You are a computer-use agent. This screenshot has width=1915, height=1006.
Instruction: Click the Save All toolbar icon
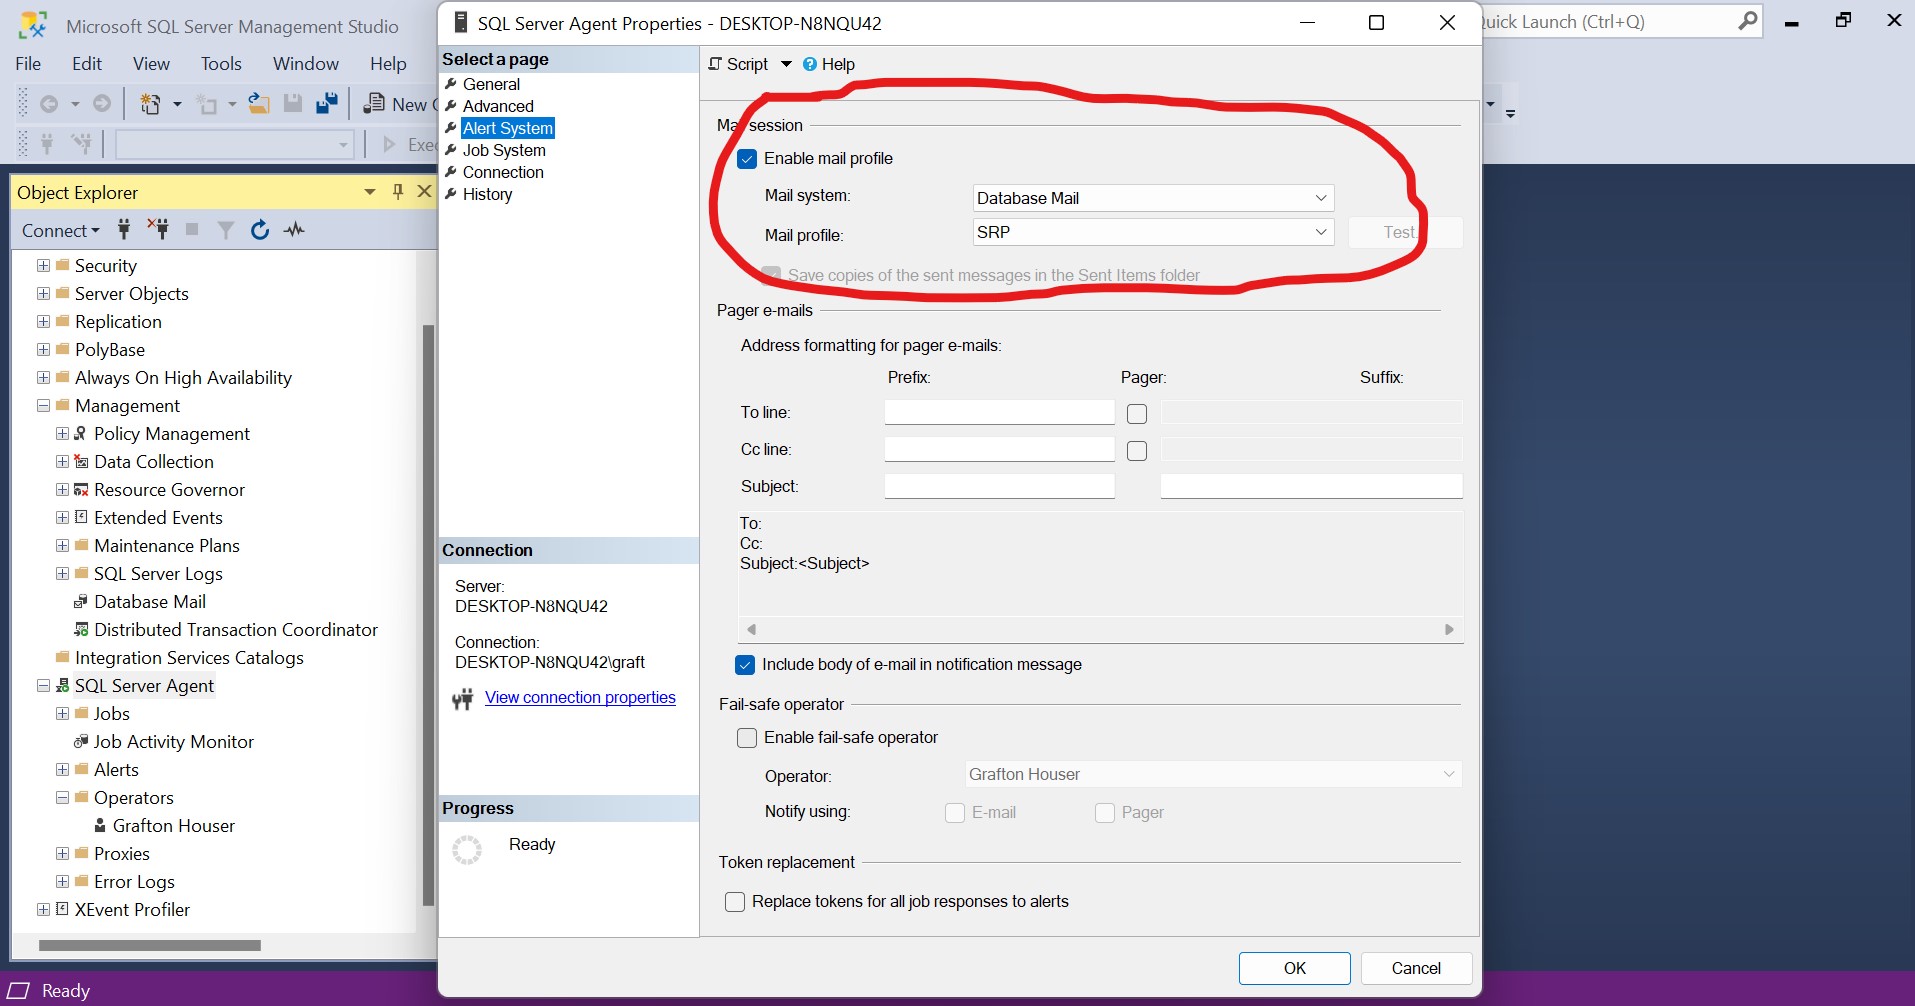(326, 104)
